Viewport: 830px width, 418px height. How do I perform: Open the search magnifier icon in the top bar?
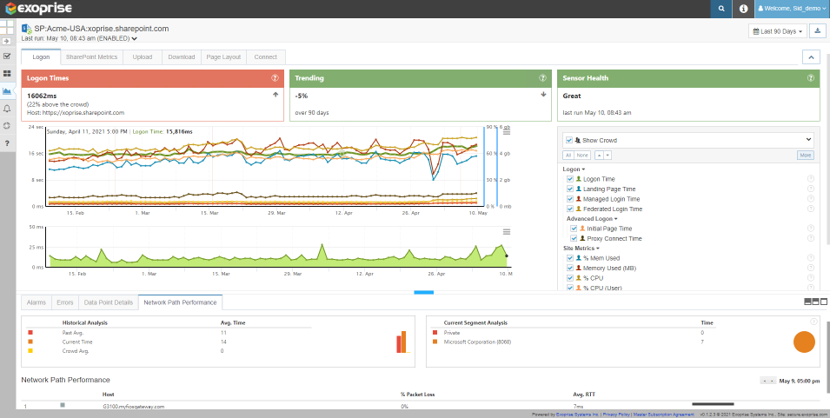[721, 9]
